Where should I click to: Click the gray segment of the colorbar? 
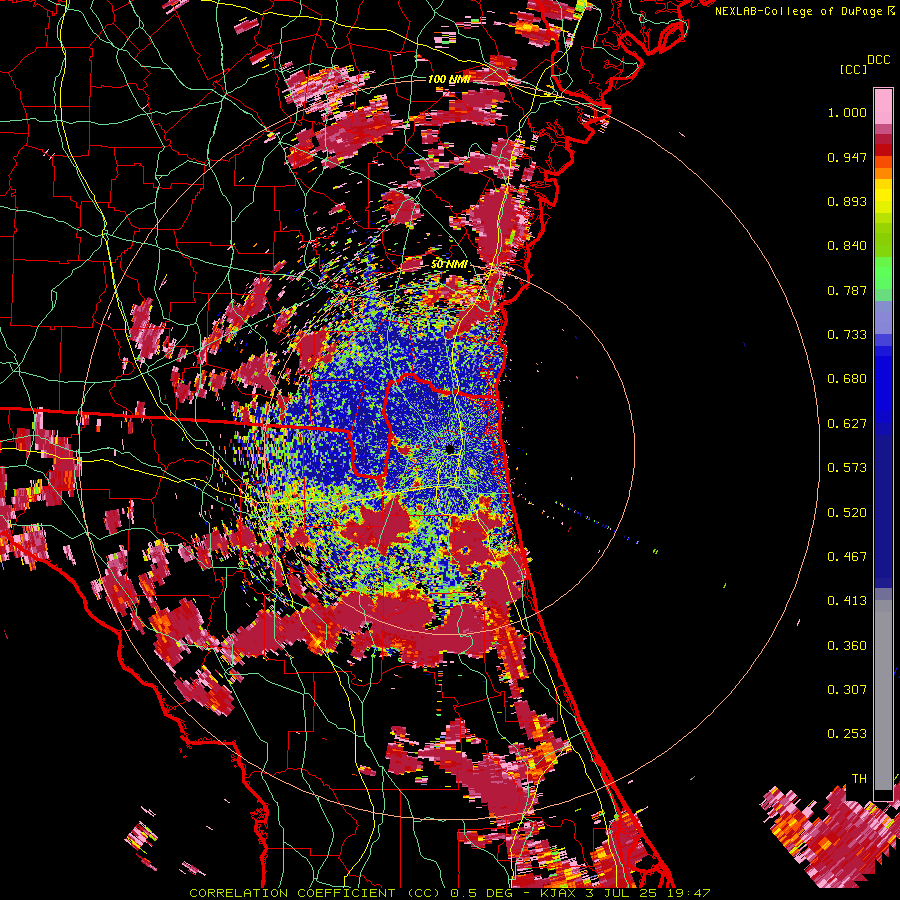click(x=883, y=695)
